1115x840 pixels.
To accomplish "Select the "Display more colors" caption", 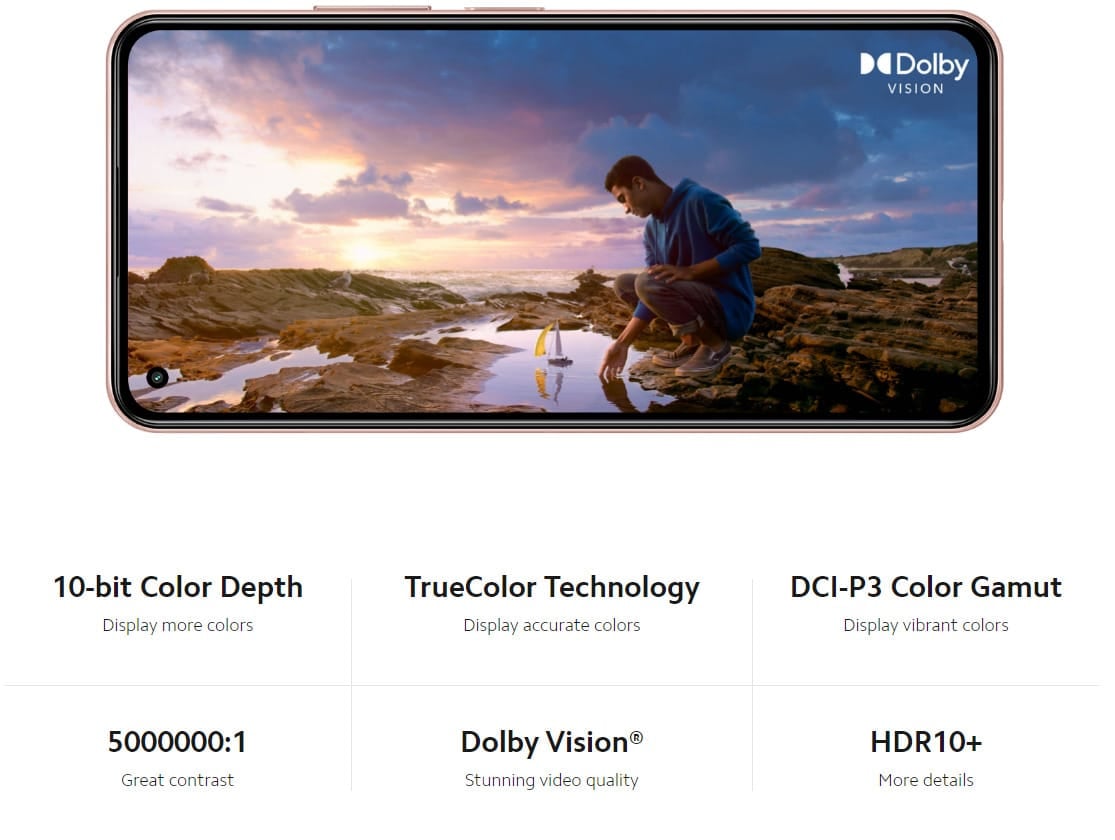I will coord(178,626).
